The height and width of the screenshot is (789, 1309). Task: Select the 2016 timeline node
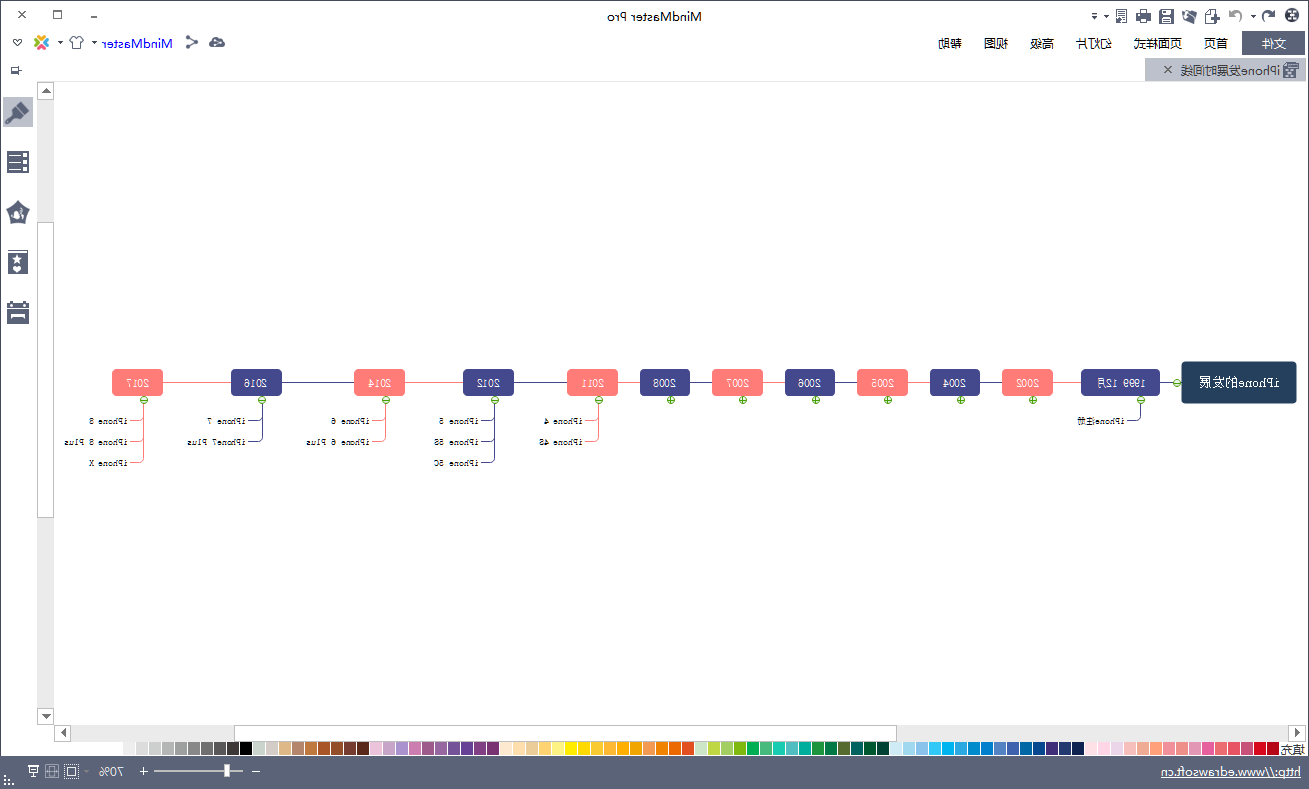click(256, 382)
